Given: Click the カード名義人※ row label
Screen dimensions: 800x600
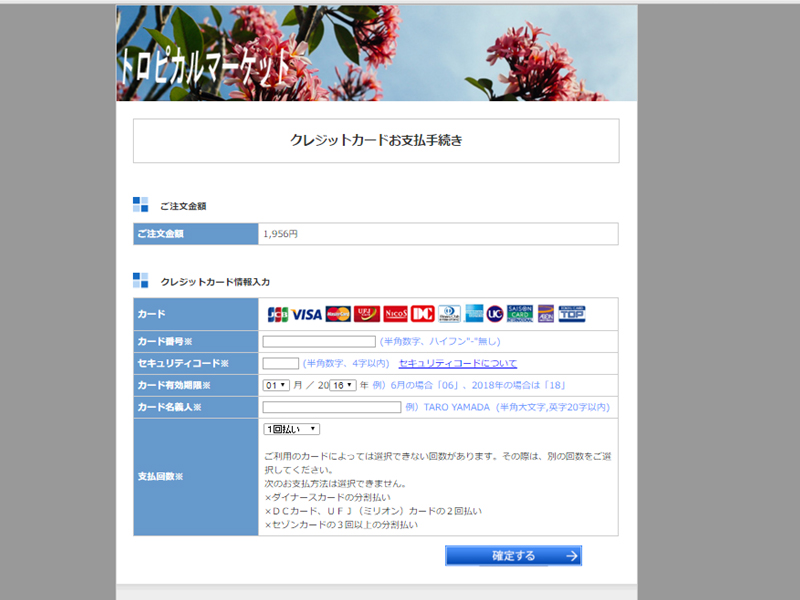Looking at the screenshot, I should coord(169,407).
